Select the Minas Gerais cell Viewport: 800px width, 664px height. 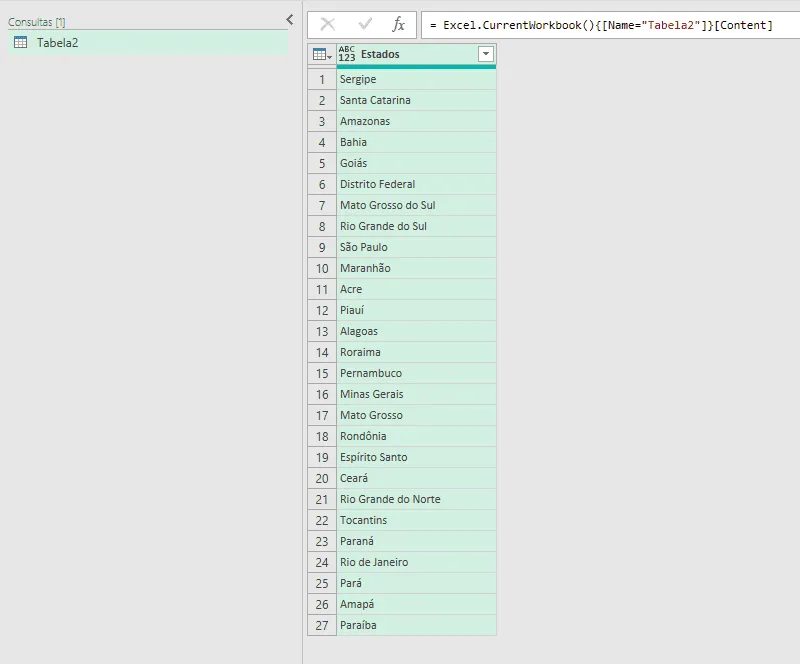pos(416,394)
